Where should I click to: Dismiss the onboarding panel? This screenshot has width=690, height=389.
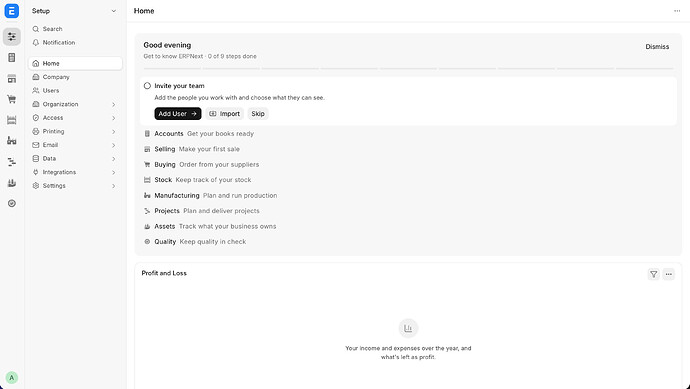pyautogui.click(x=657, y=47)
